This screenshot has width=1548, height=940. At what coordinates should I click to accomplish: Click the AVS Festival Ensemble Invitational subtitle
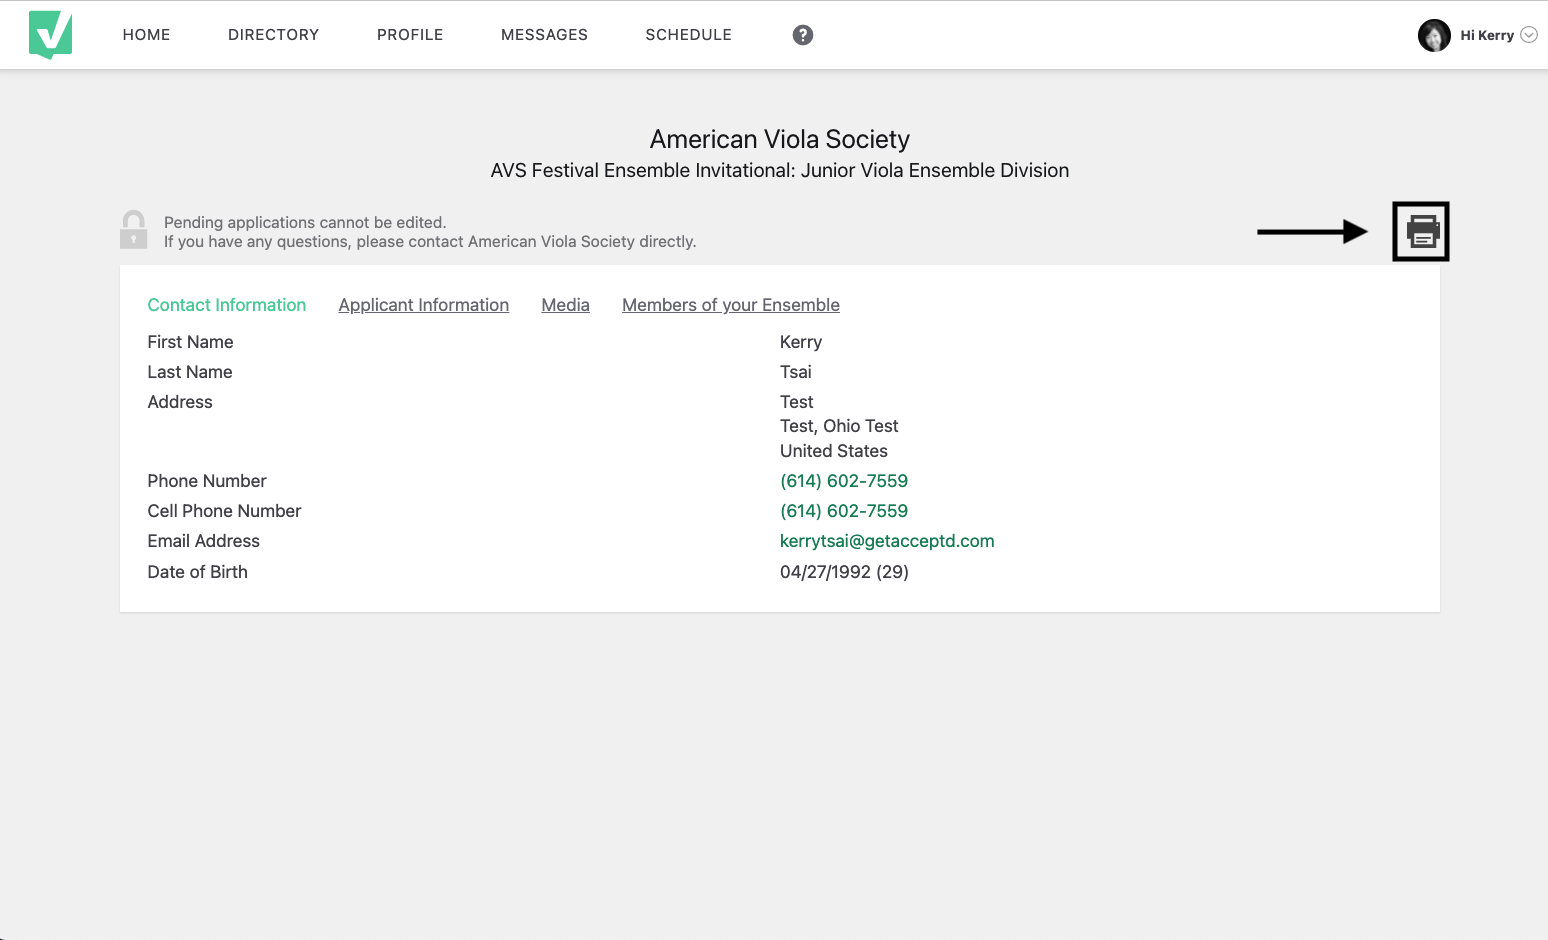[x=780, y=170]
